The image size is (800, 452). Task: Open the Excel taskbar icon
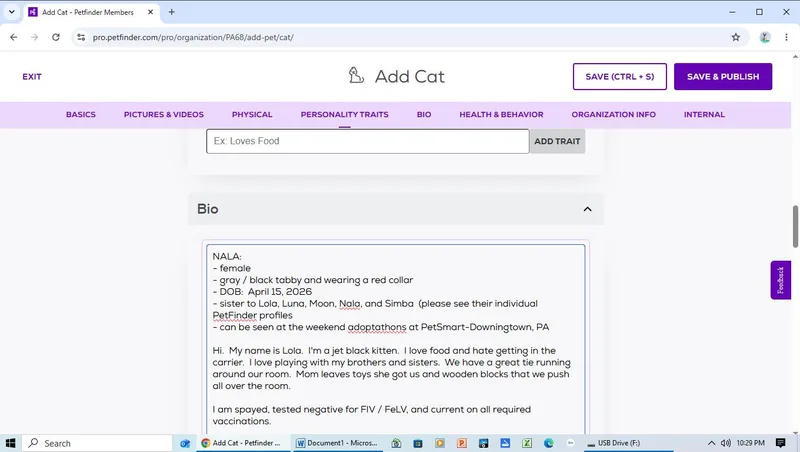coord(527,443)
